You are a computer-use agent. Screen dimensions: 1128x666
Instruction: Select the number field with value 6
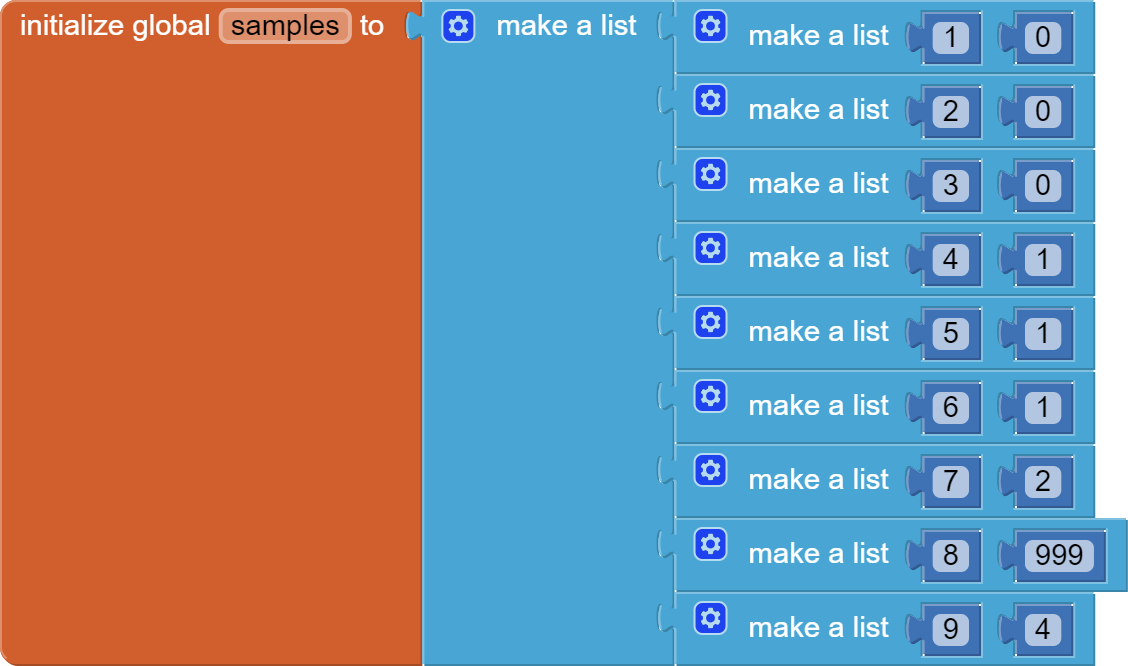click(x=950, y=407)
